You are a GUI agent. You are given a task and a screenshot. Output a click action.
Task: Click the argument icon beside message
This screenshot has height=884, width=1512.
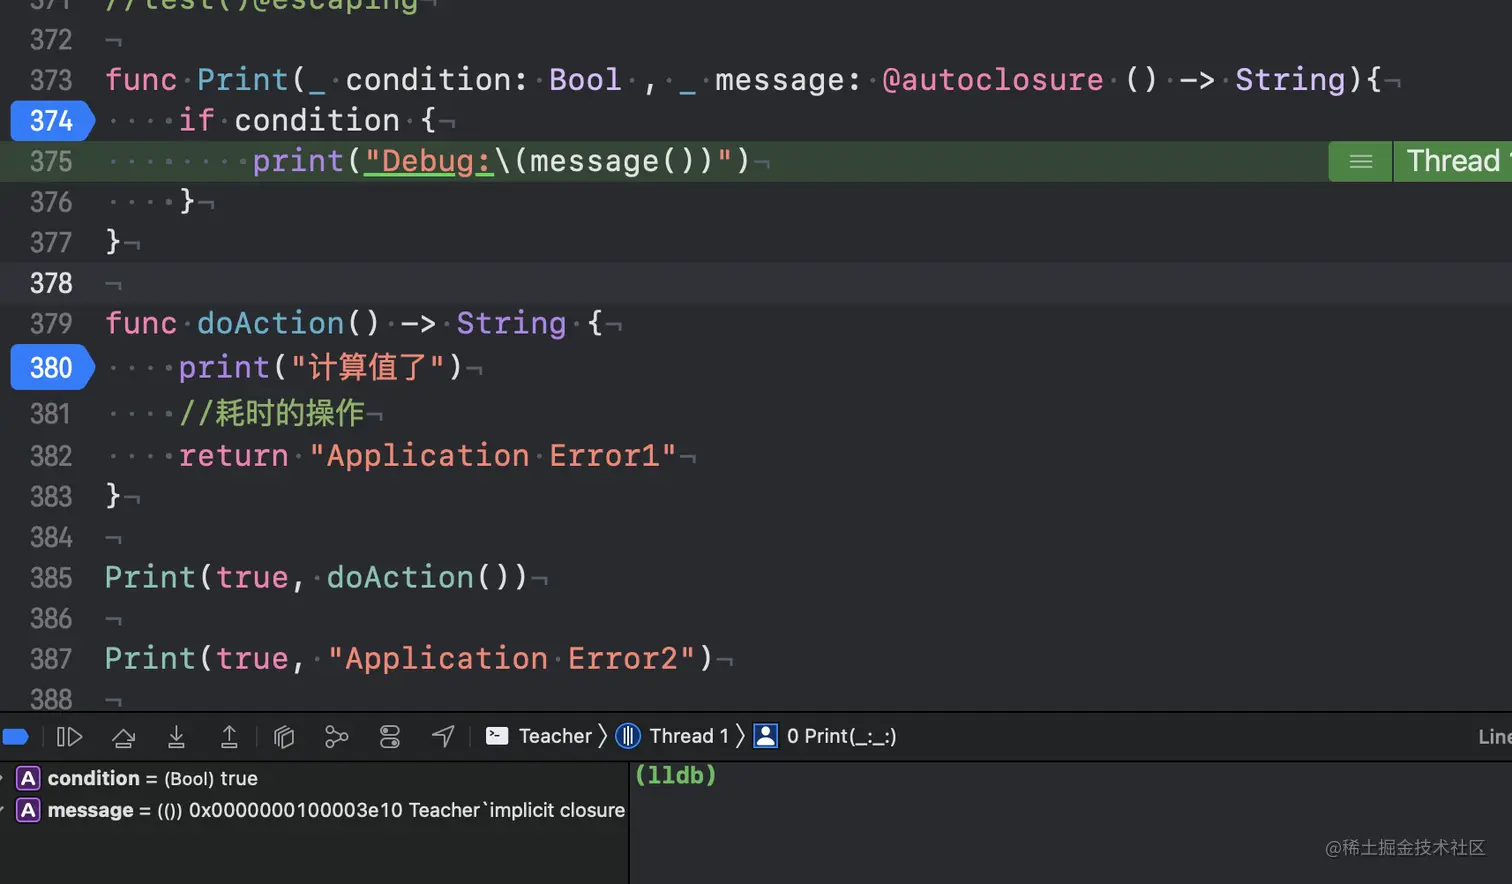[x=28, y=810]
